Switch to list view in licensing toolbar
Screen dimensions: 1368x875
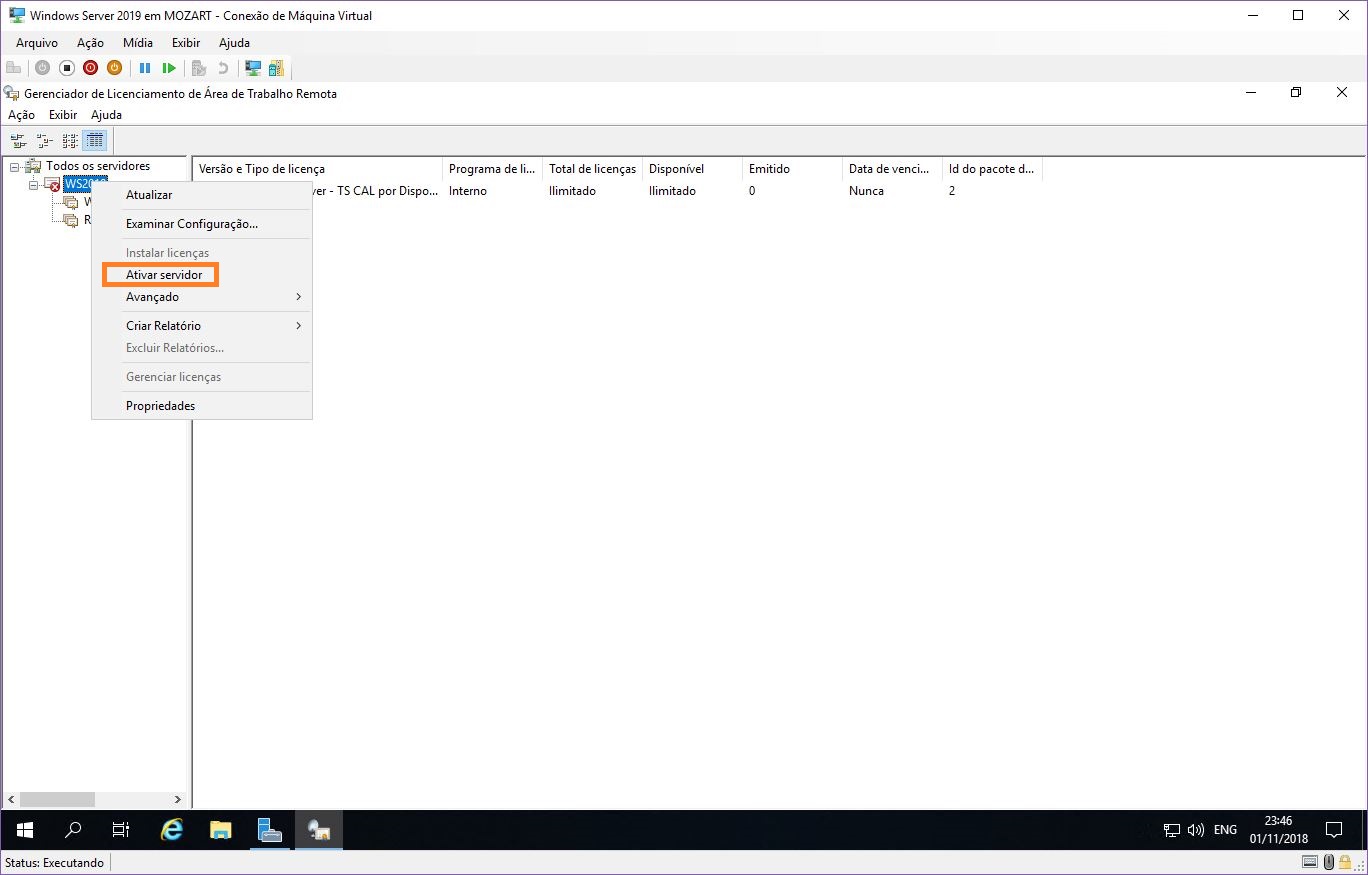pos(70,141)
